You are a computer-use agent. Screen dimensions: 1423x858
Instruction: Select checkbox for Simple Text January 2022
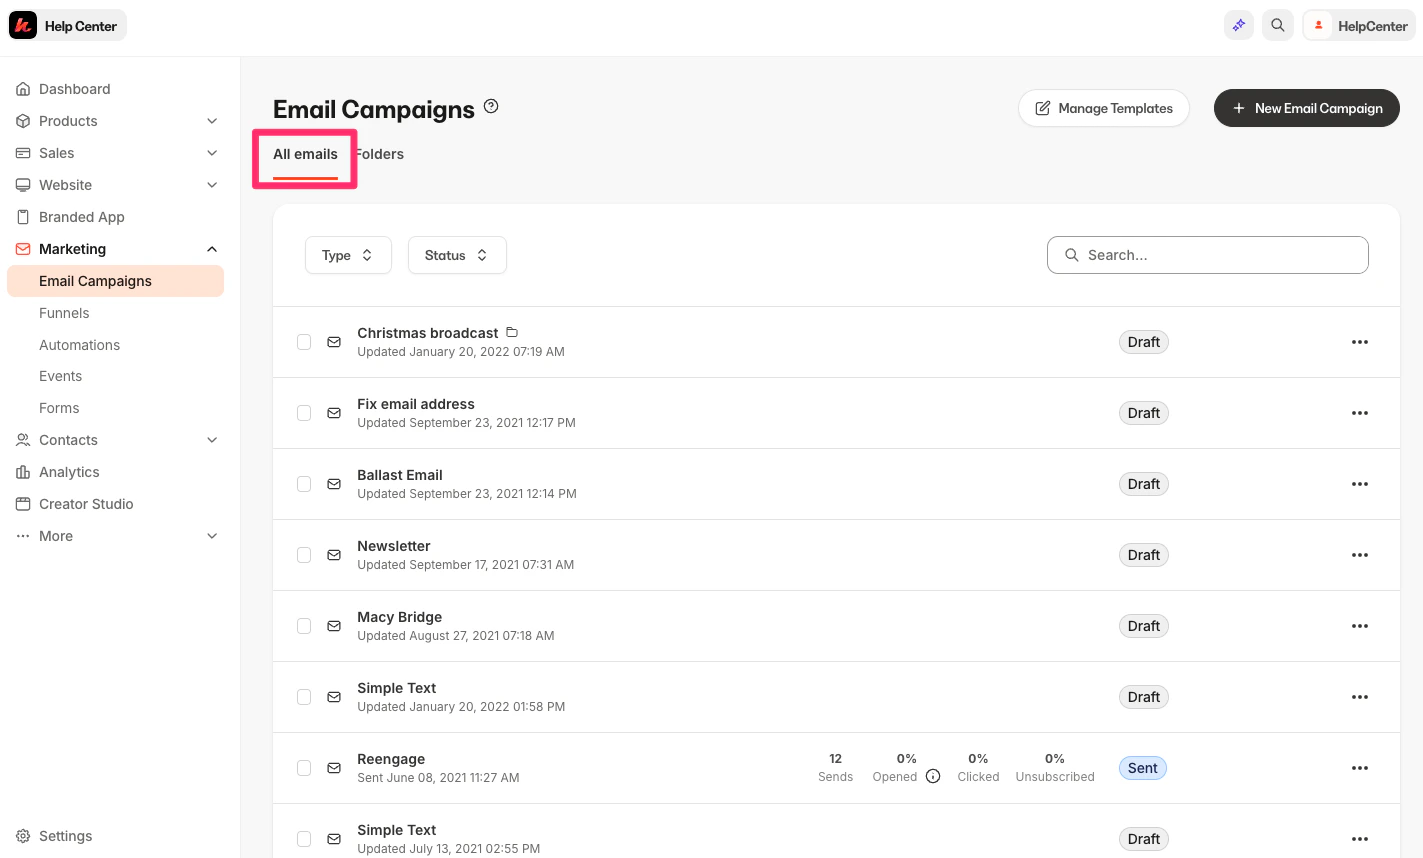(304, 697)
